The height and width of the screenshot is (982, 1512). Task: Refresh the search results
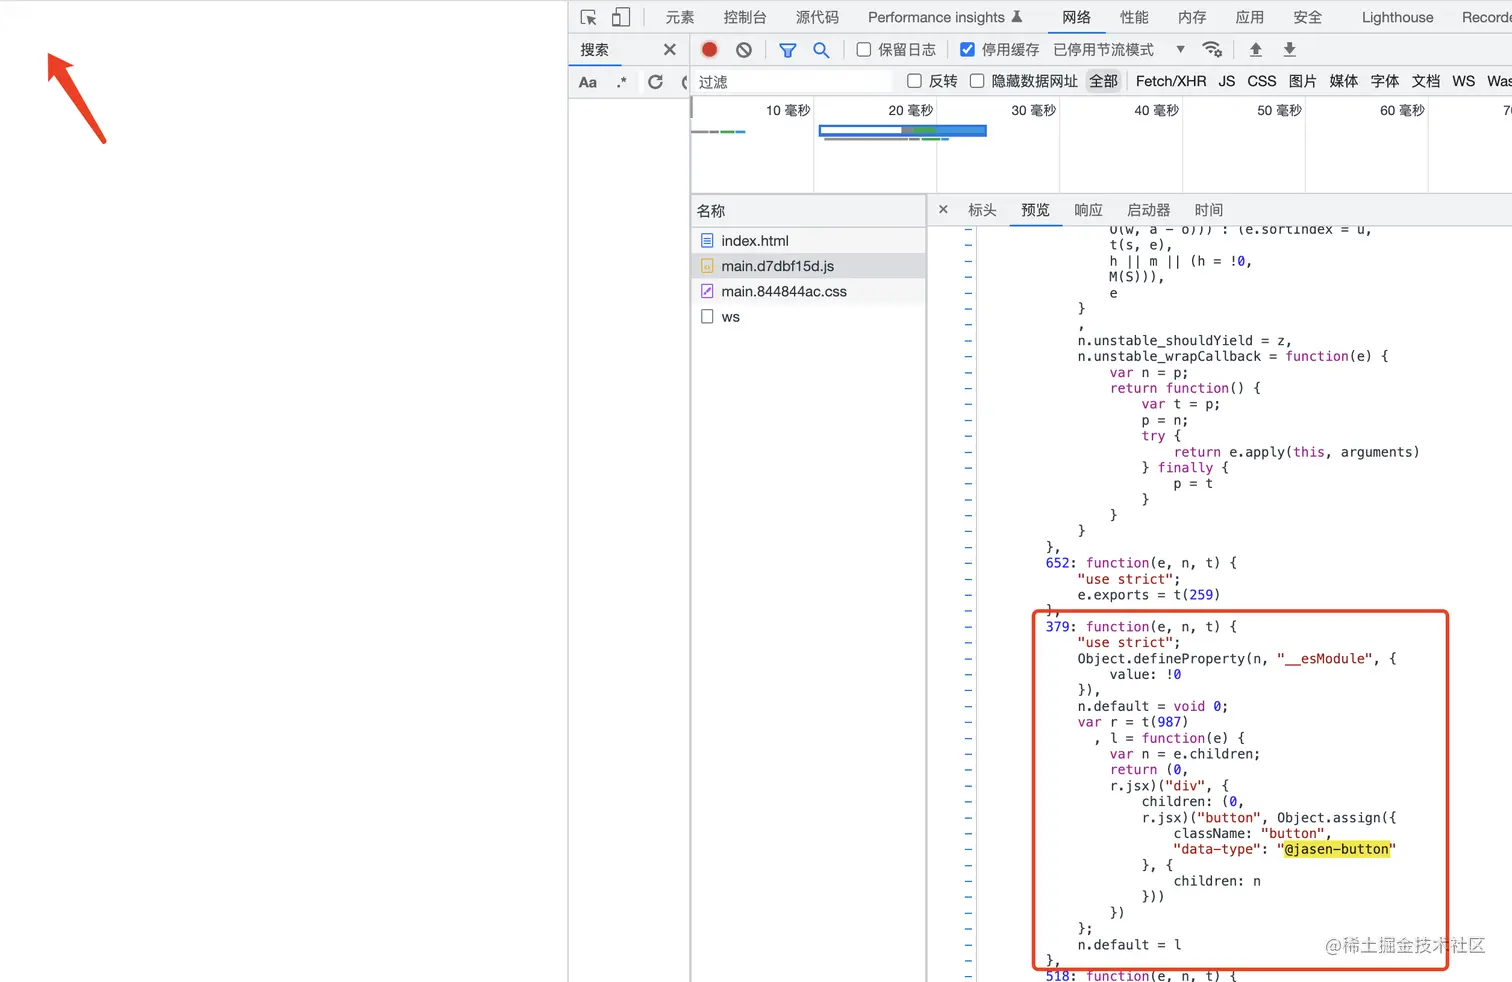pos(655,82)
